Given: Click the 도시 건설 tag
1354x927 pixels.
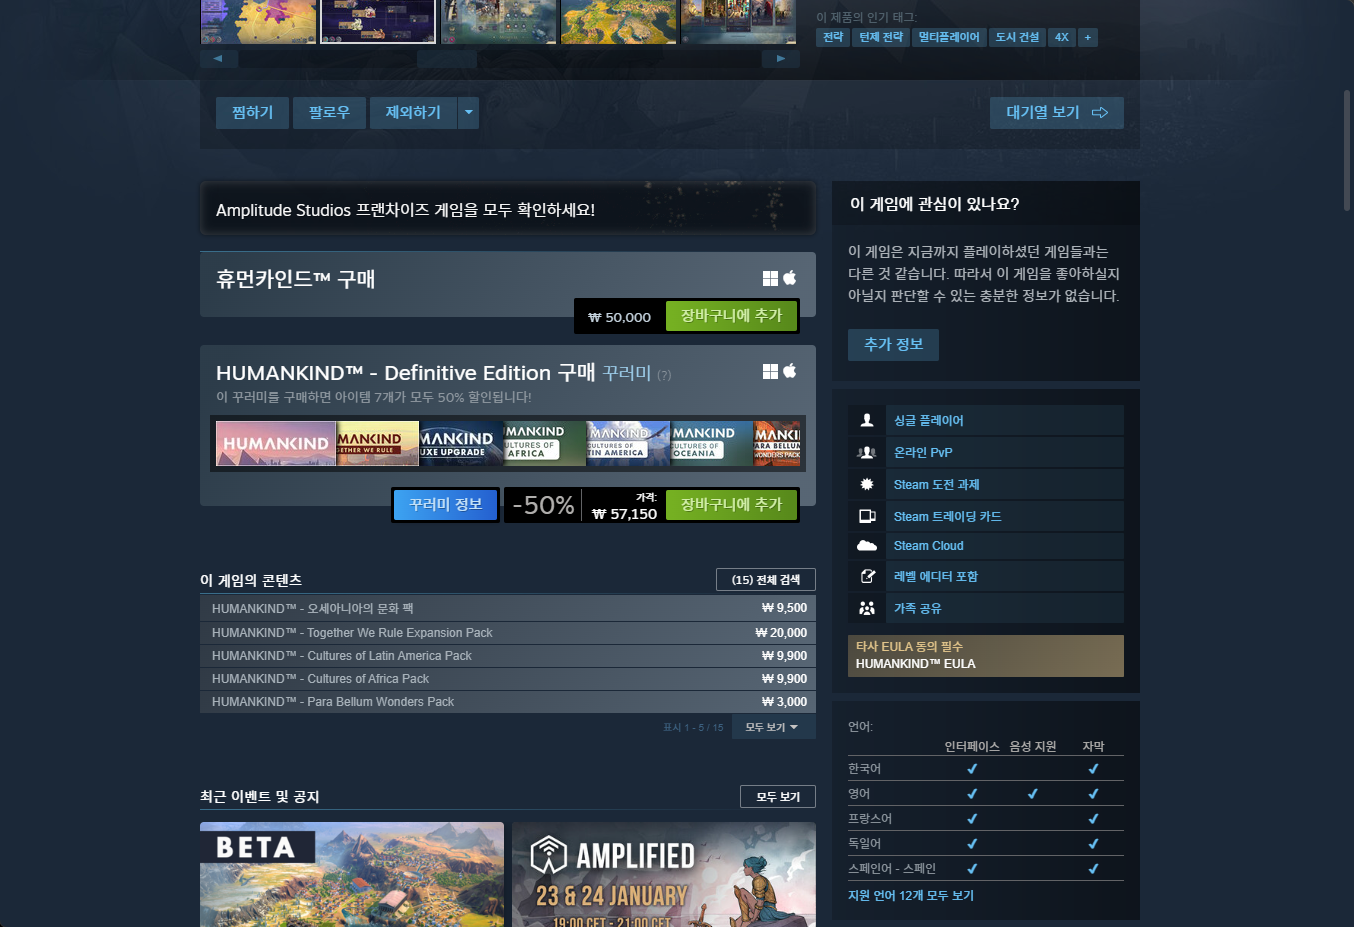Looking at the screenshot, I should tap(1017, 37).
